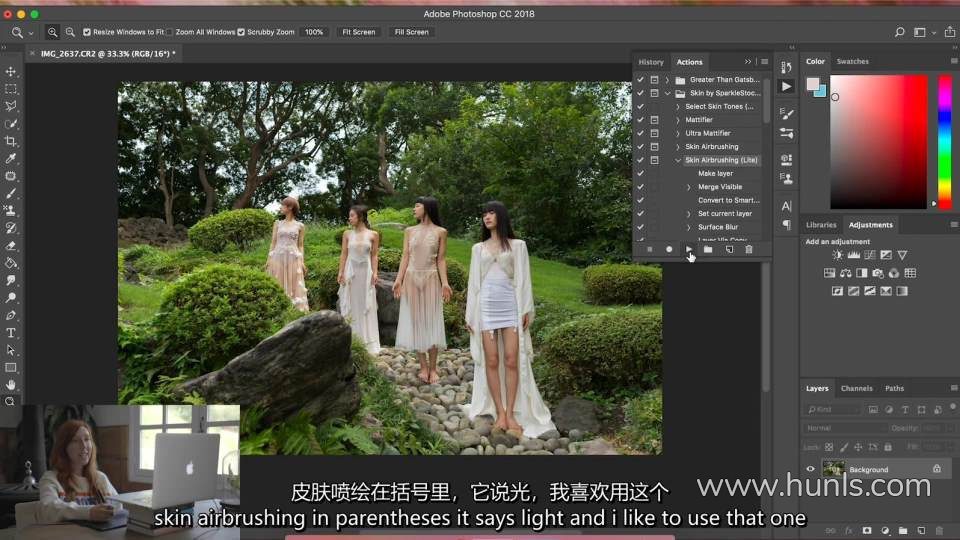Expand the Mattifier action
The height and width of the screenshot is (540, 960).
678,120
